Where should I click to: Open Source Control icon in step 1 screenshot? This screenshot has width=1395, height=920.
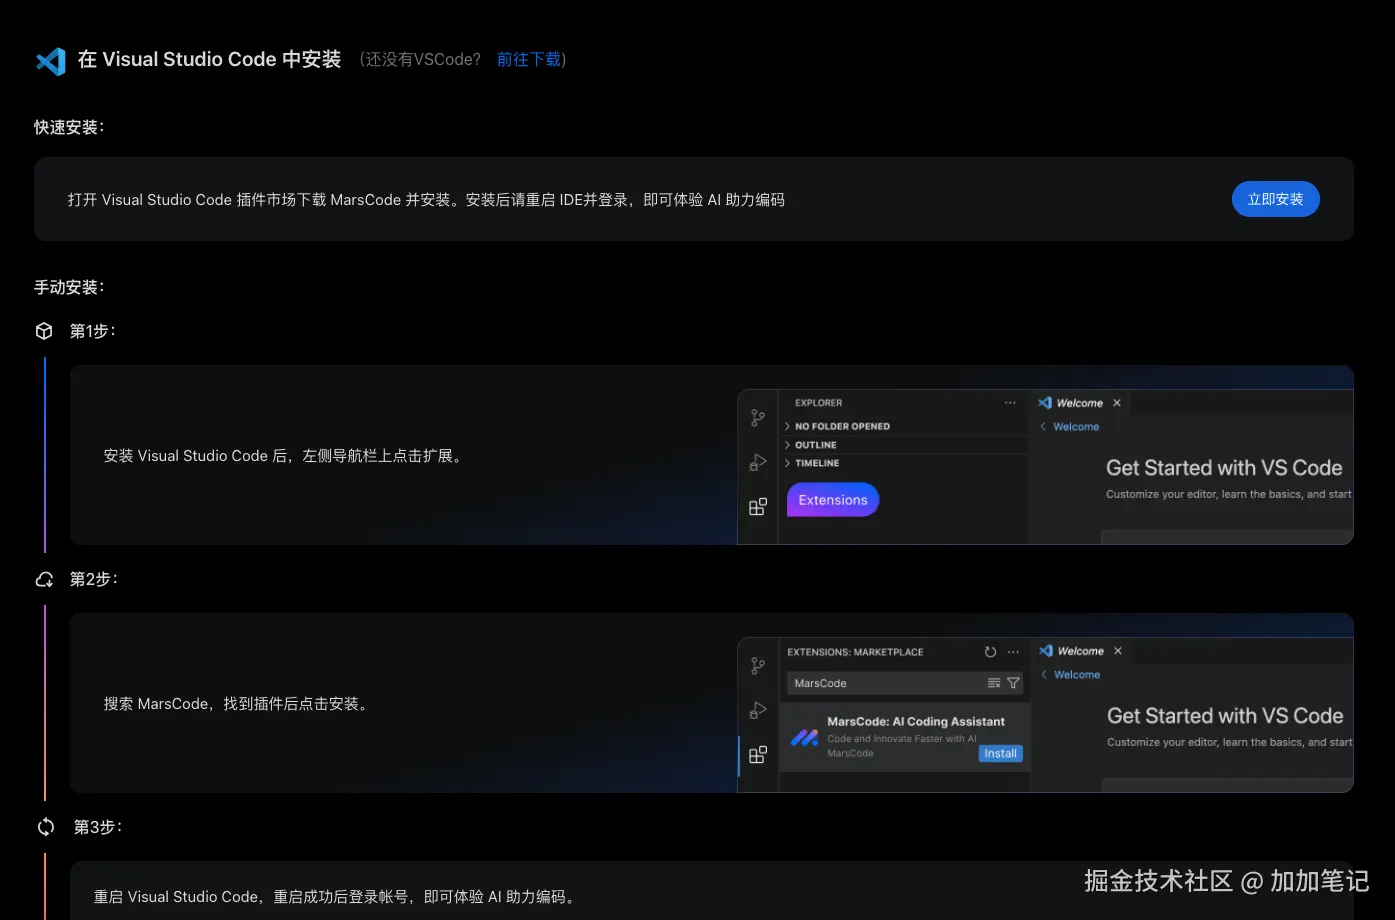pos(758,418)
